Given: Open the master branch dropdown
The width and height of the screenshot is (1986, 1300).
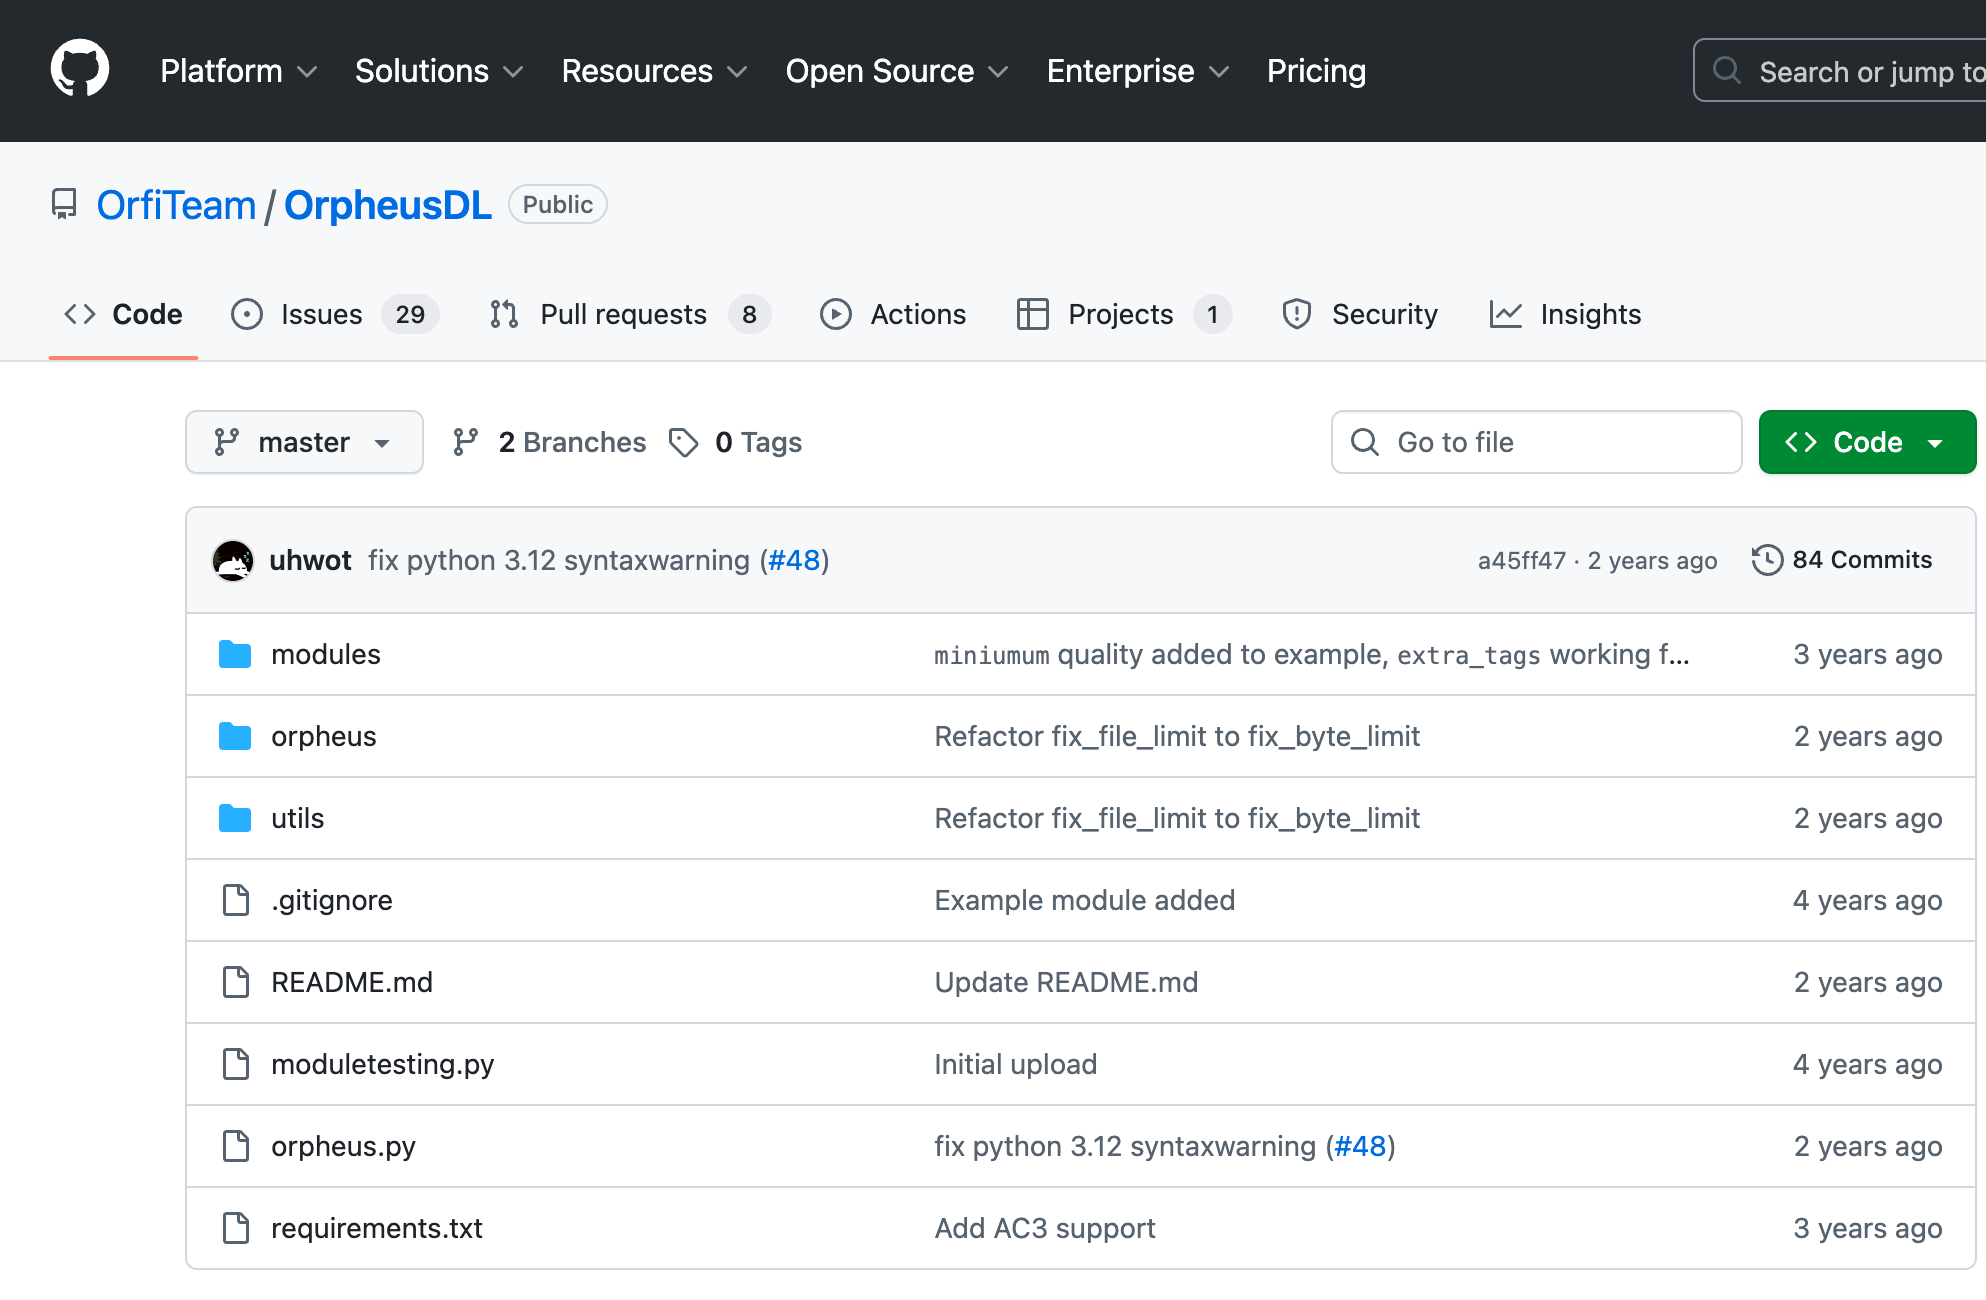Looking at the screenshot, I should [x=304, y=442].
